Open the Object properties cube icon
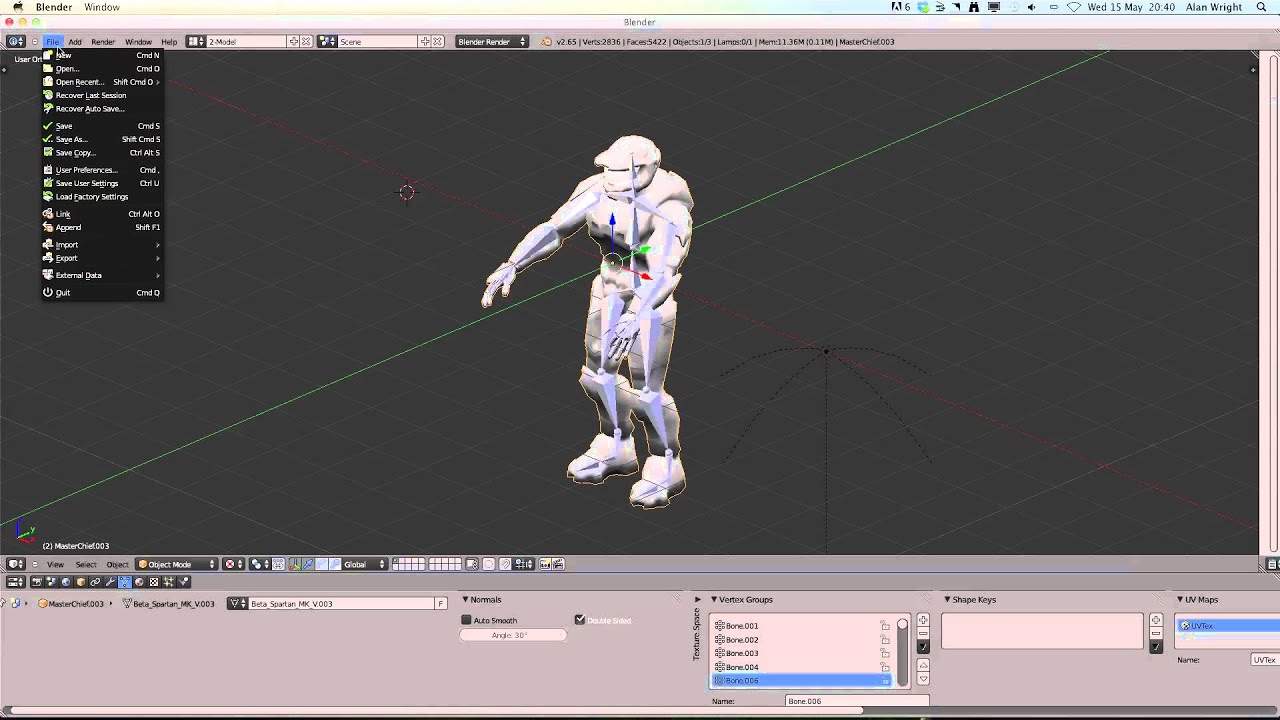 [x=80, y=581]
